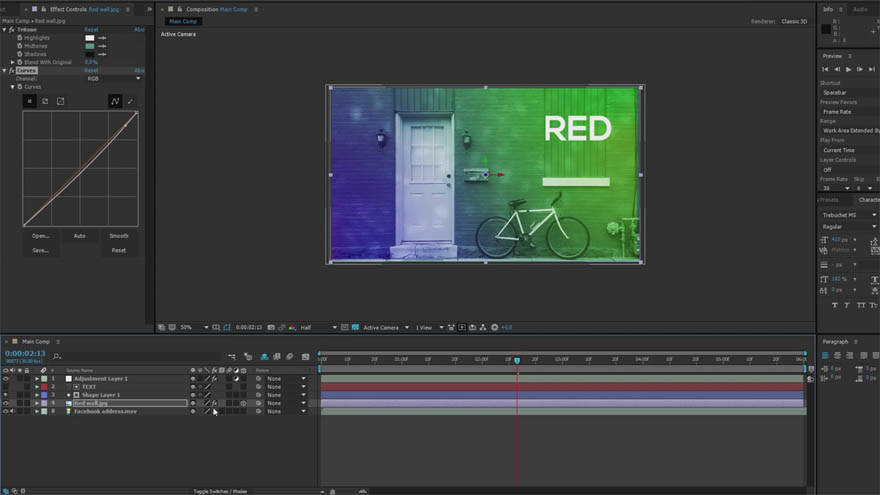Screen dimensions: 880x495
Task: Pick Highlights color with eyedropper
Action: click(x=102, y=38)
